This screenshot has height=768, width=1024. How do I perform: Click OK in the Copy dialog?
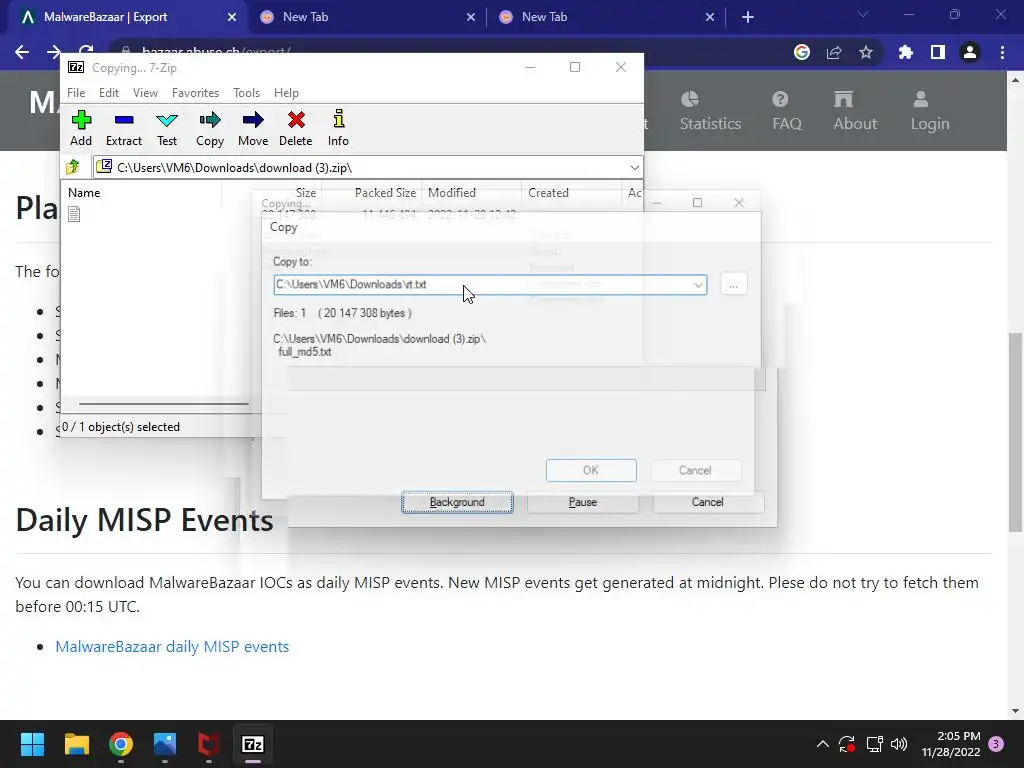[591, 470]
